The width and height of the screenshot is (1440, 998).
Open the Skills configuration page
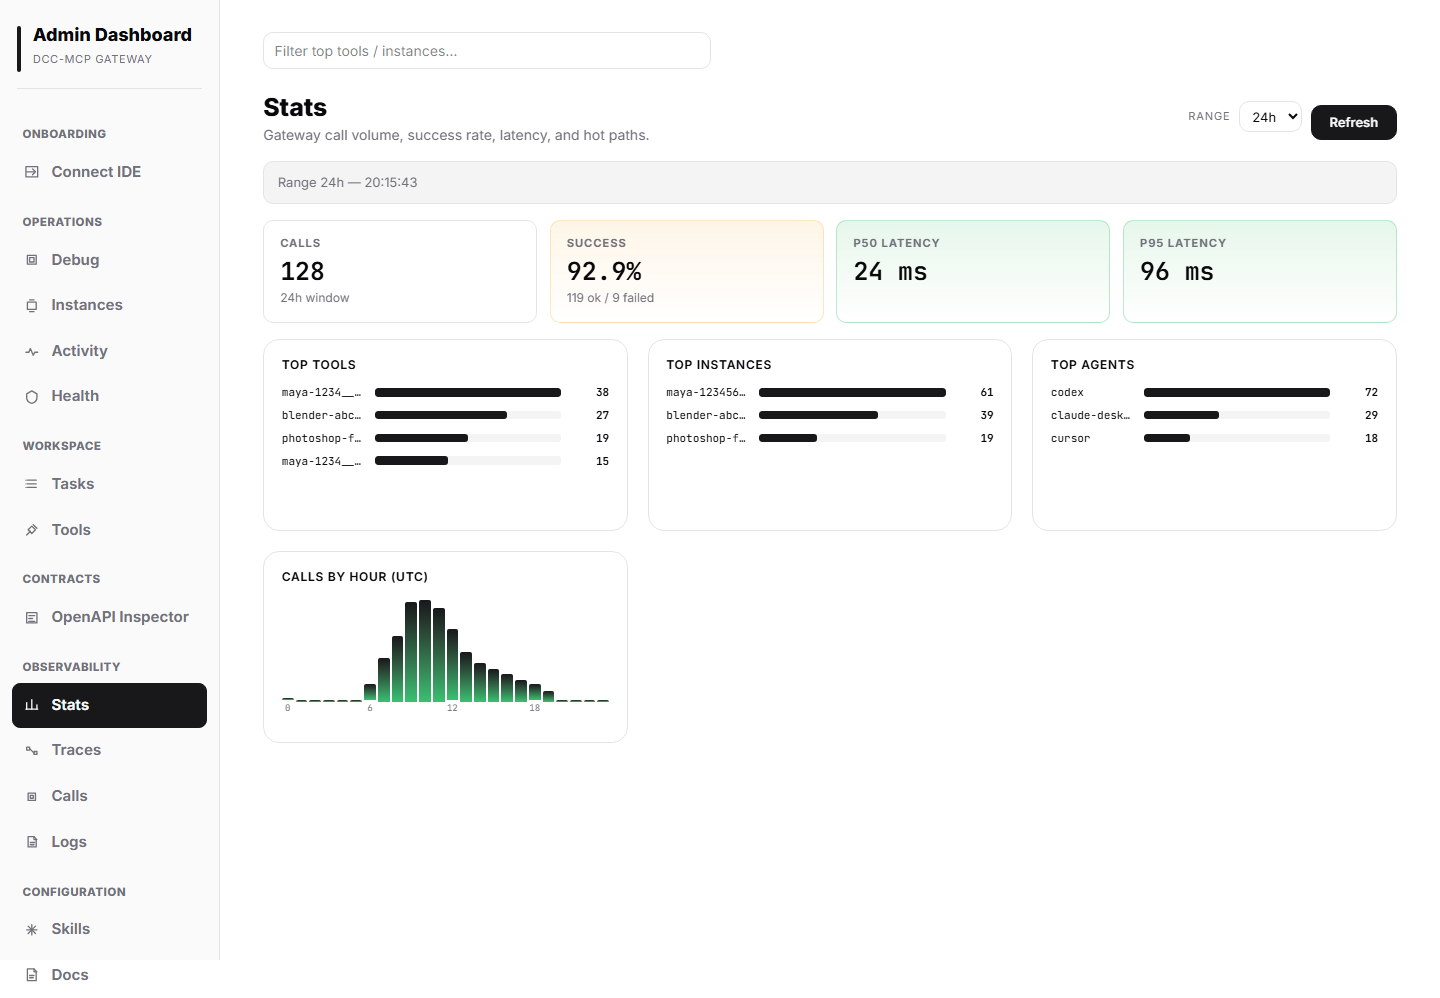click(x=109, y=929)
